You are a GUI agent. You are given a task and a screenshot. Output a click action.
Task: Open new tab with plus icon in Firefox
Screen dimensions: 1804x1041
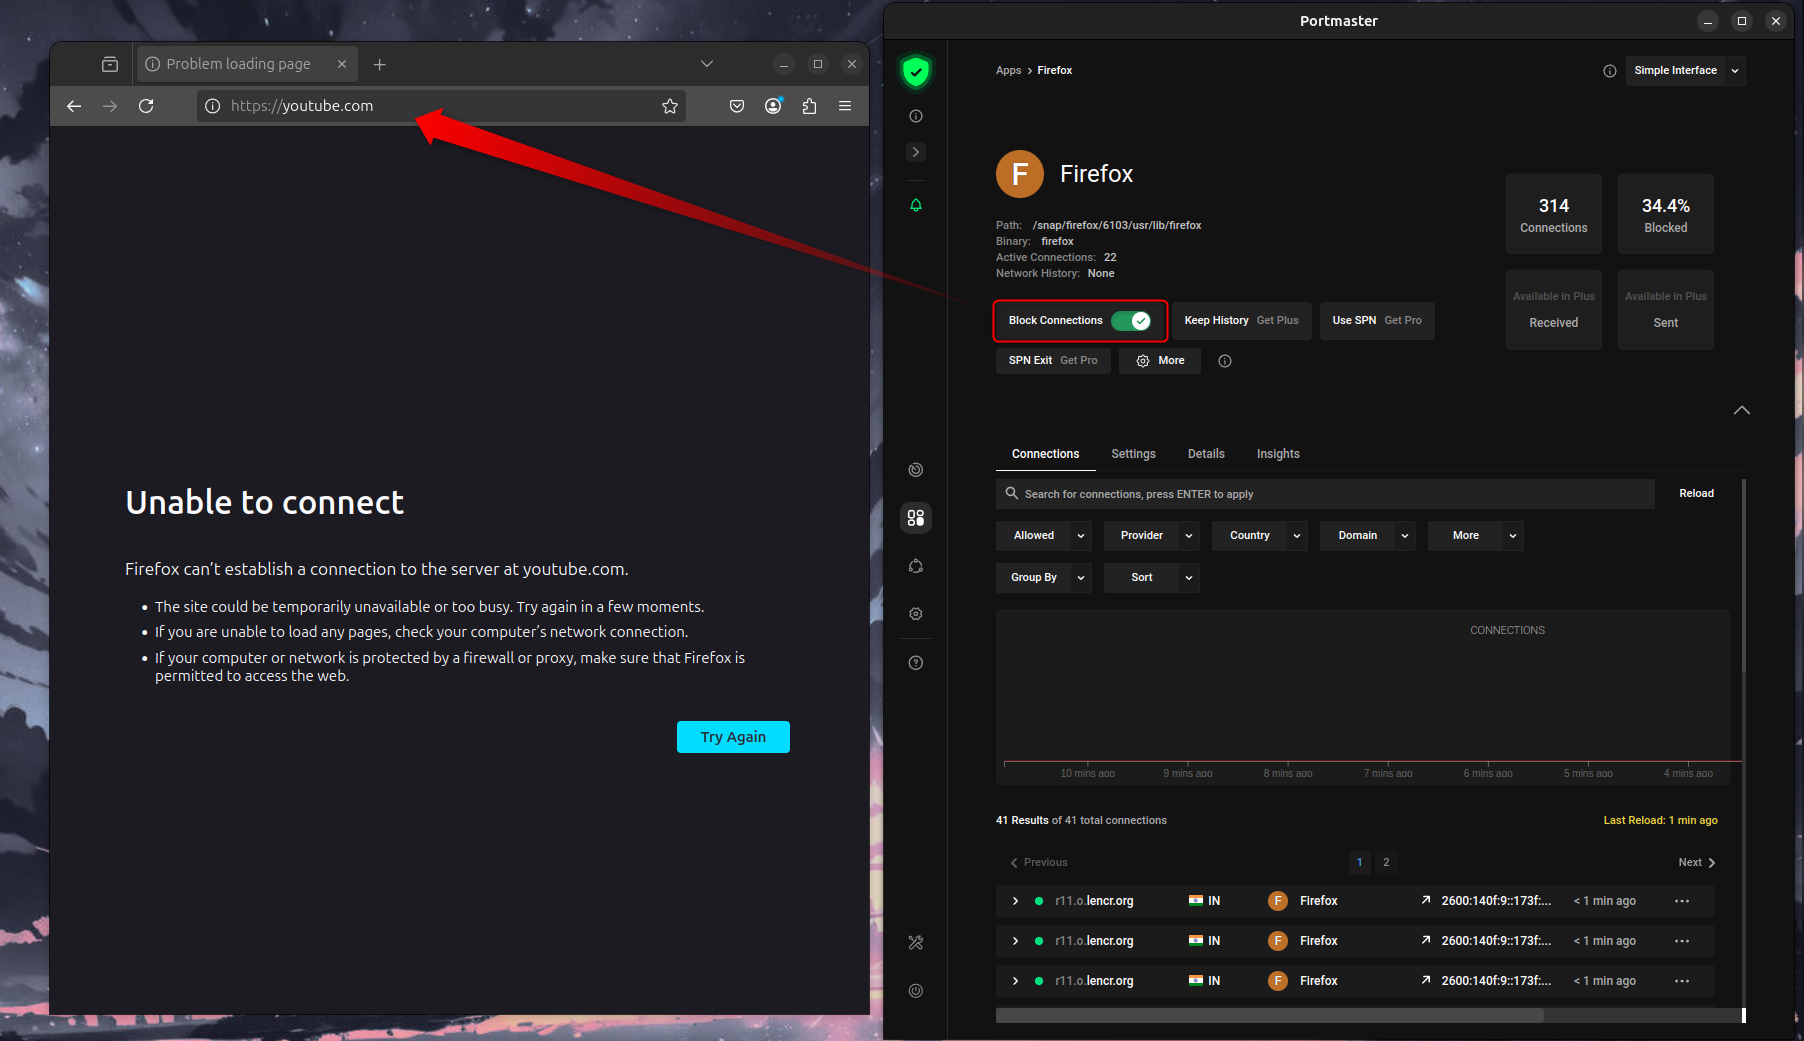pyautogui.click(x=379, y=64)
